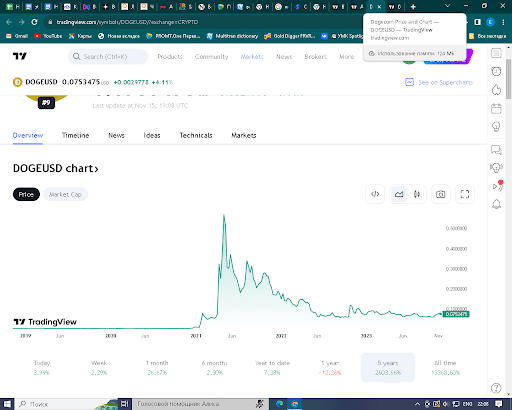Expand the More navigation menu
The image size is (512, 410).
click(346, 57)
